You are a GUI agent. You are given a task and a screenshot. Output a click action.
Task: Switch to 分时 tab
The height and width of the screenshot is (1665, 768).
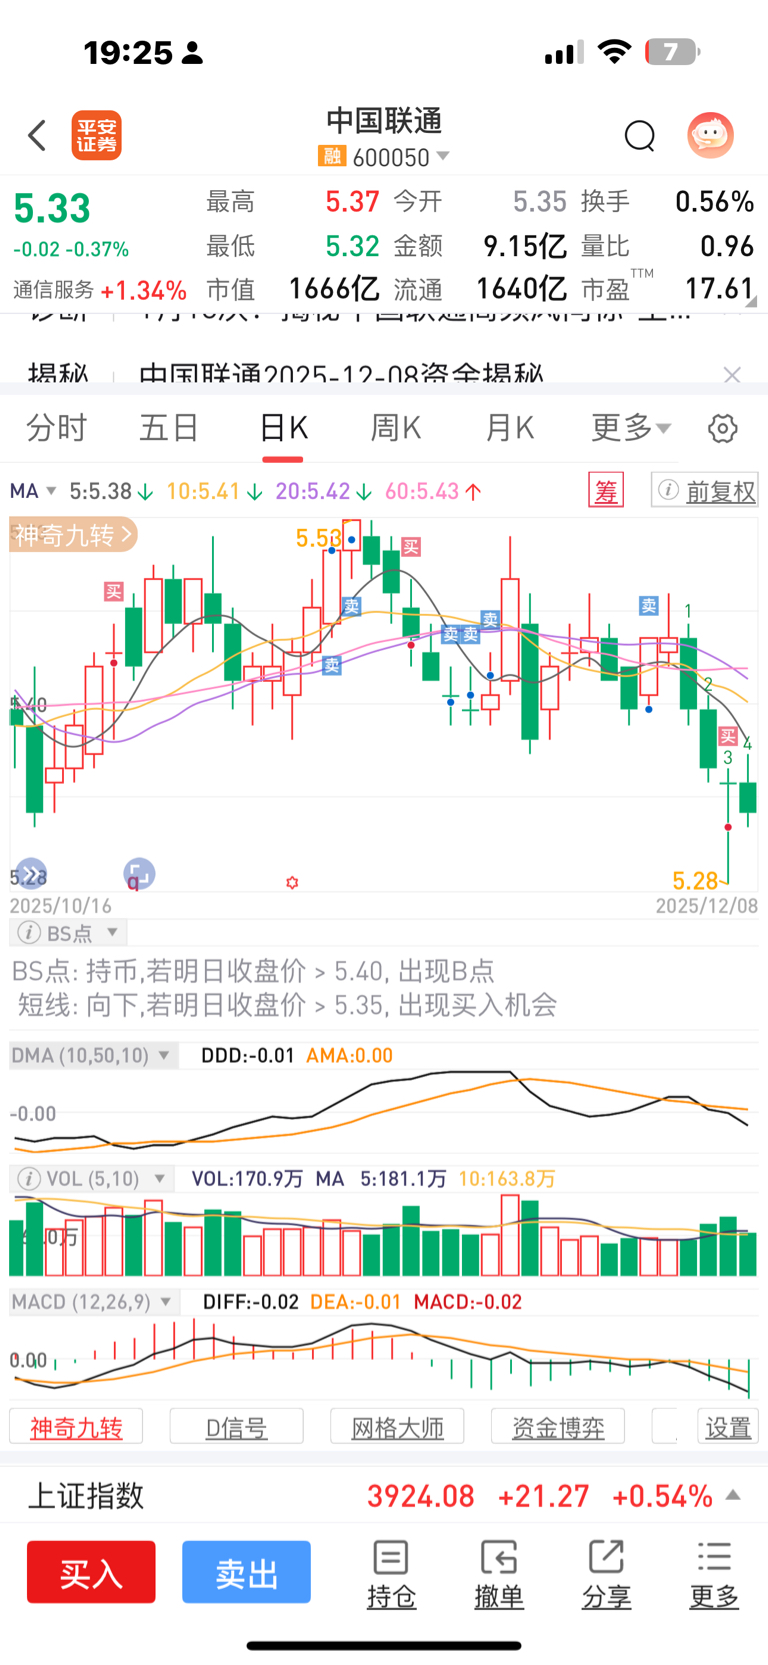[56, 428]
